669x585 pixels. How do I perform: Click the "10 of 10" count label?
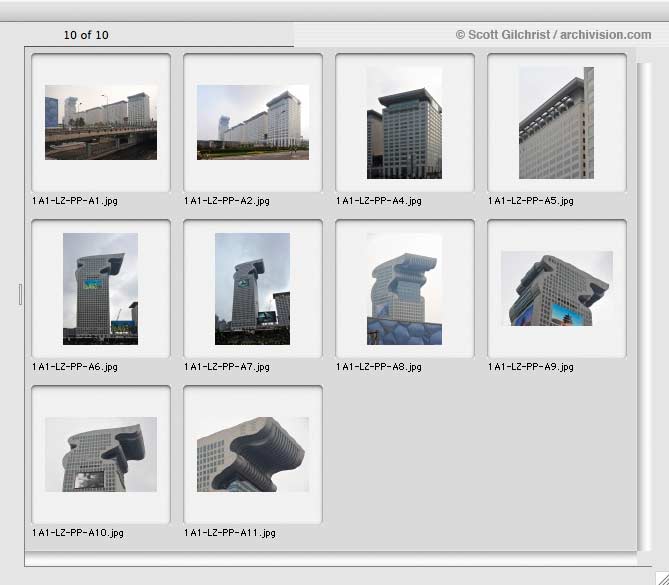(x=86, y=35)
